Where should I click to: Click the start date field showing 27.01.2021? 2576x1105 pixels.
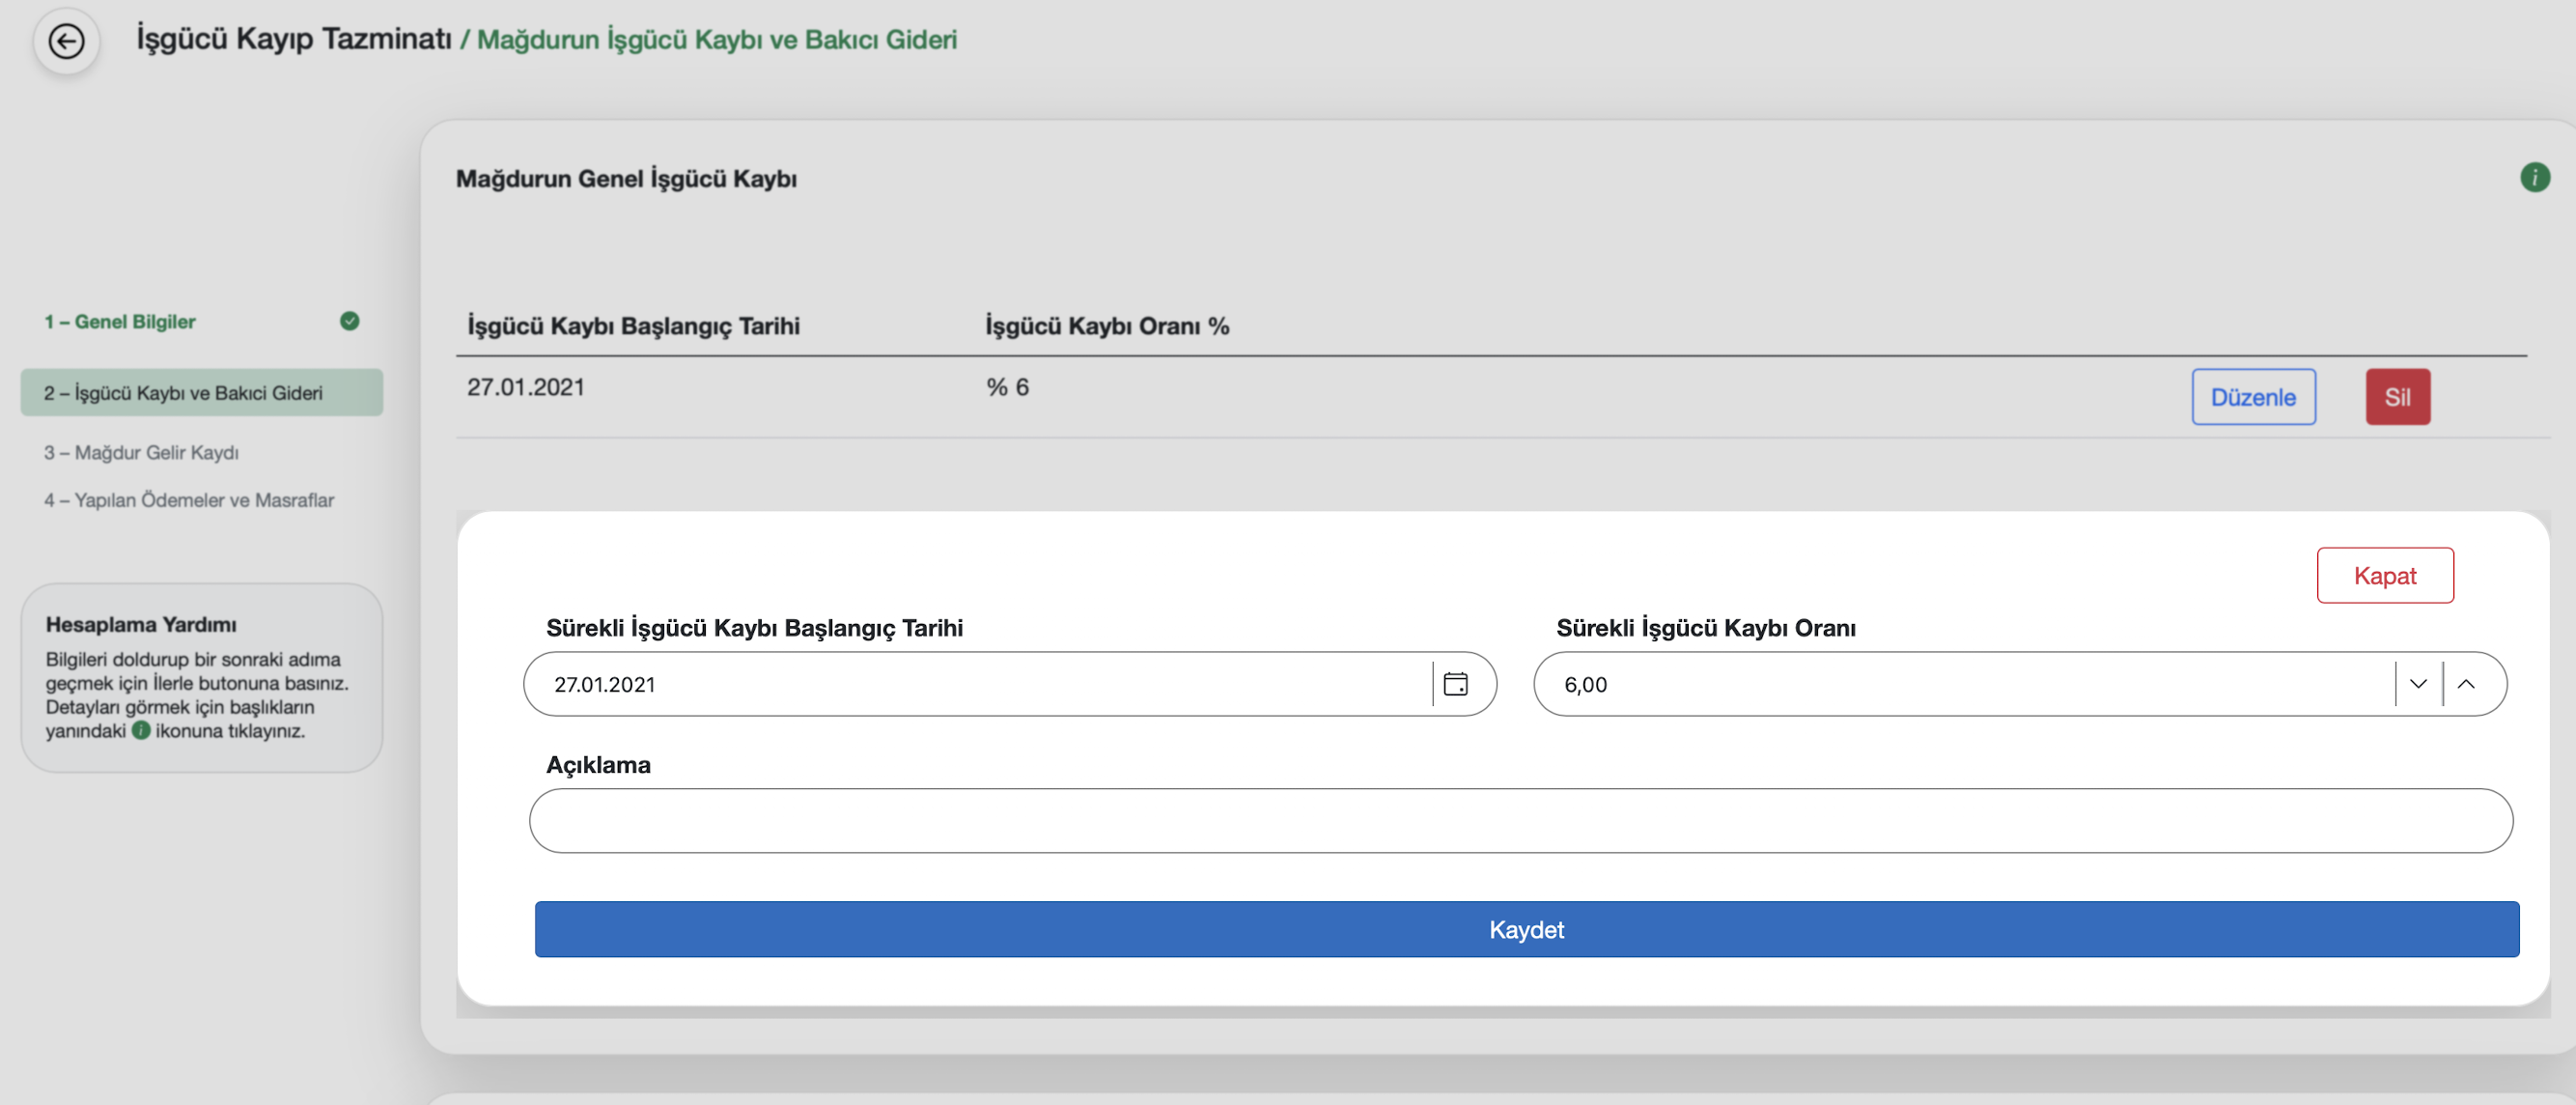tap(980, 684)
